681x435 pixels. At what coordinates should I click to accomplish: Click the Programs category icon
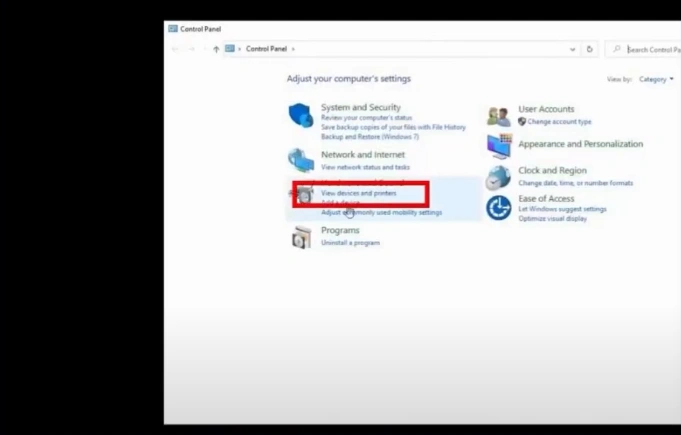301,237
